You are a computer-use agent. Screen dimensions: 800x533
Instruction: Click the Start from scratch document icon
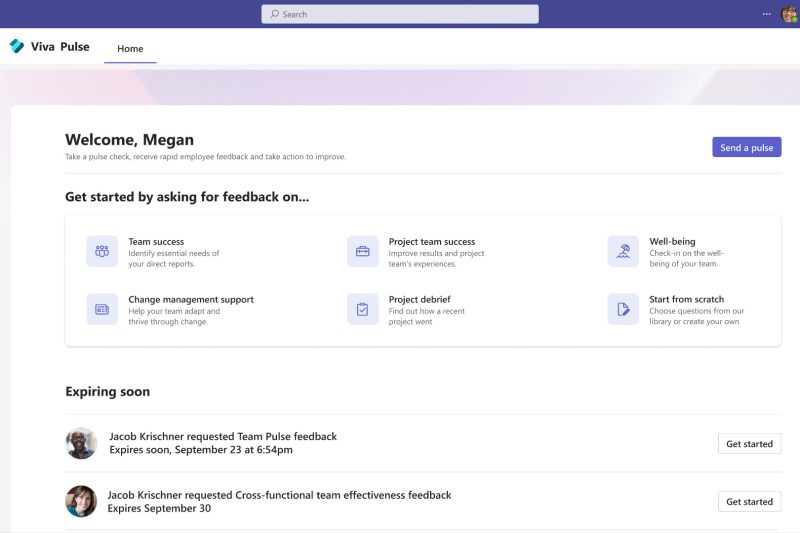pos(623,309)
